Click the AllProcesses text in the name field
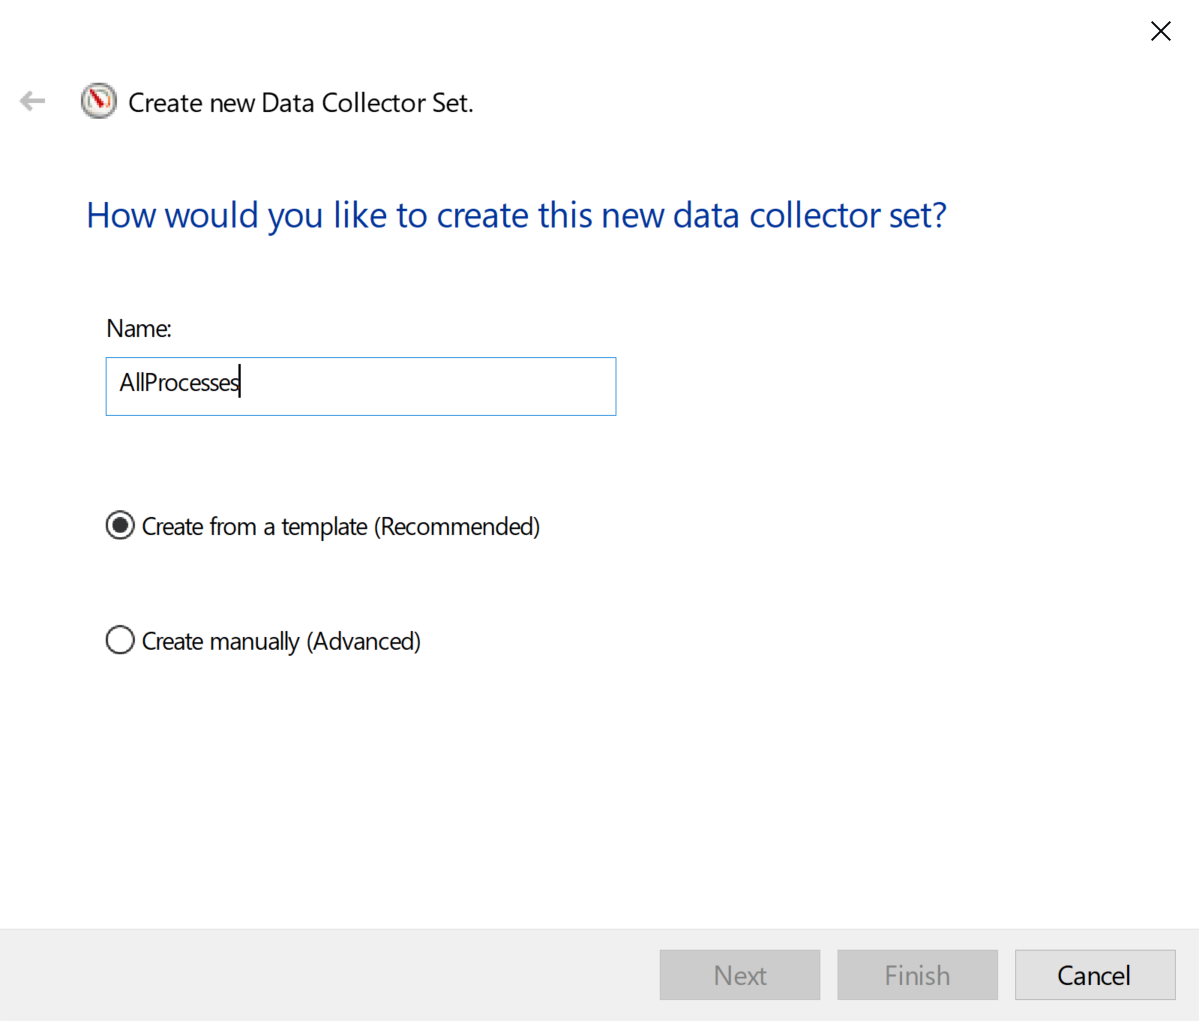 [178, 383]
